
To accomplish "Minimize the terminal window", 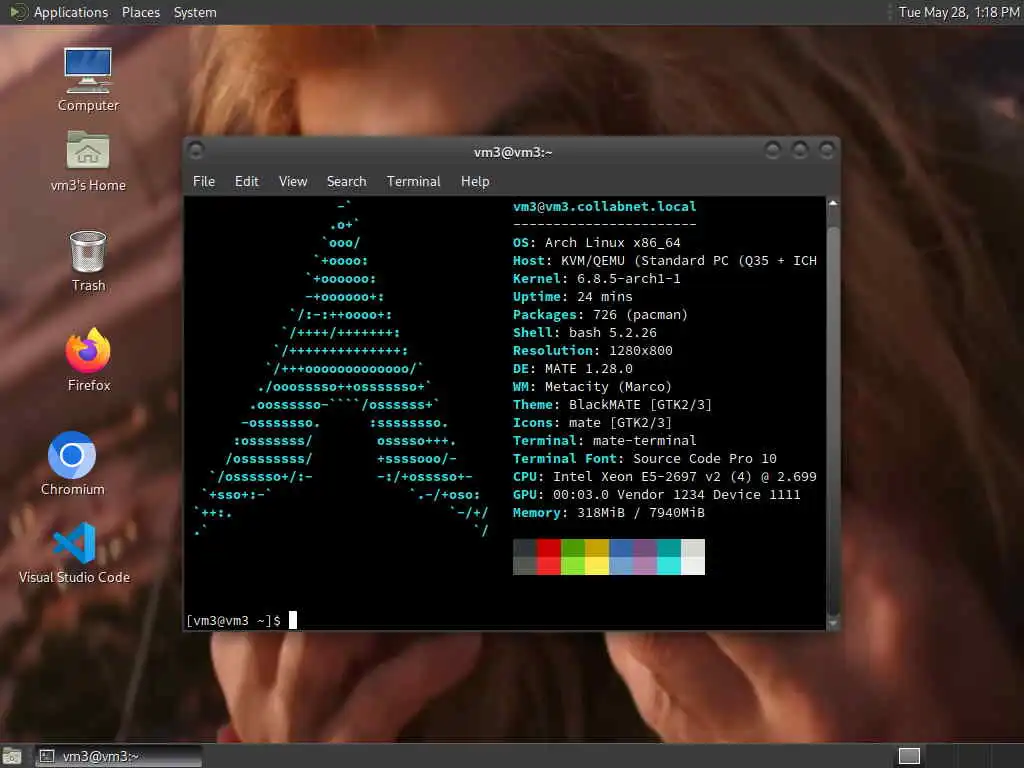I will [x=773, y=151].
